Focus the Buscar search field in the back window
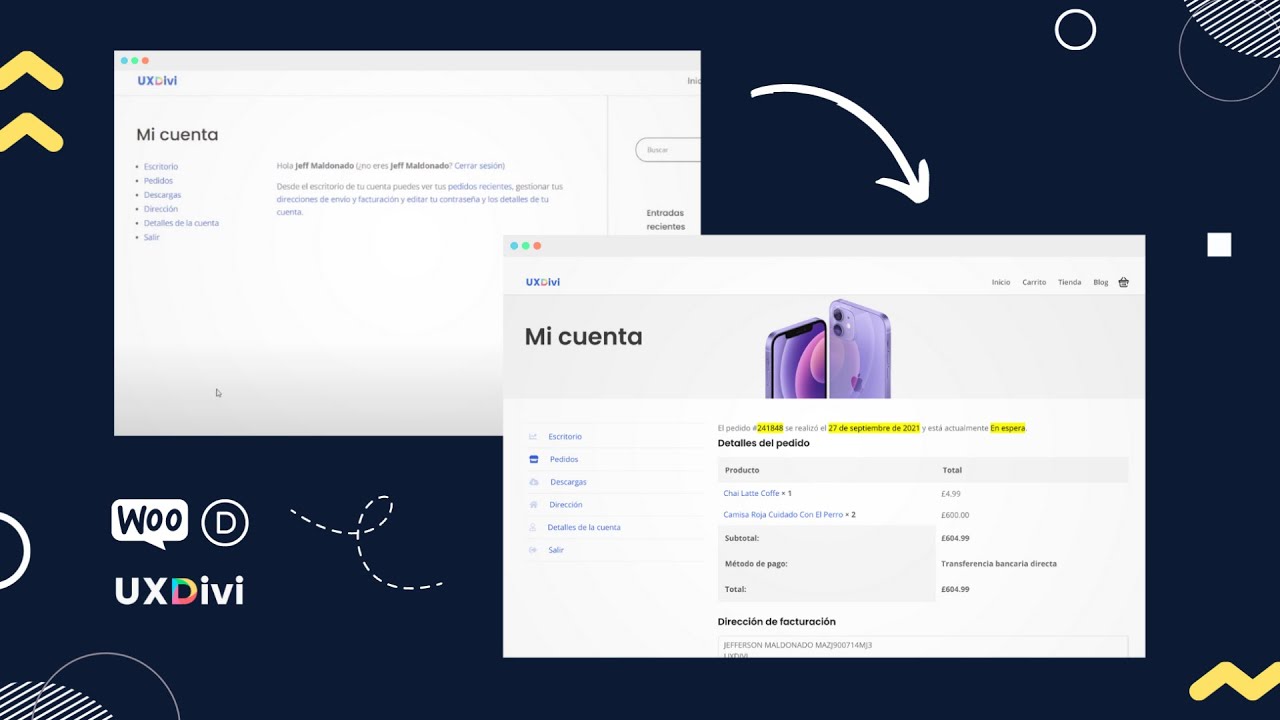 click(x=668, y=150)
